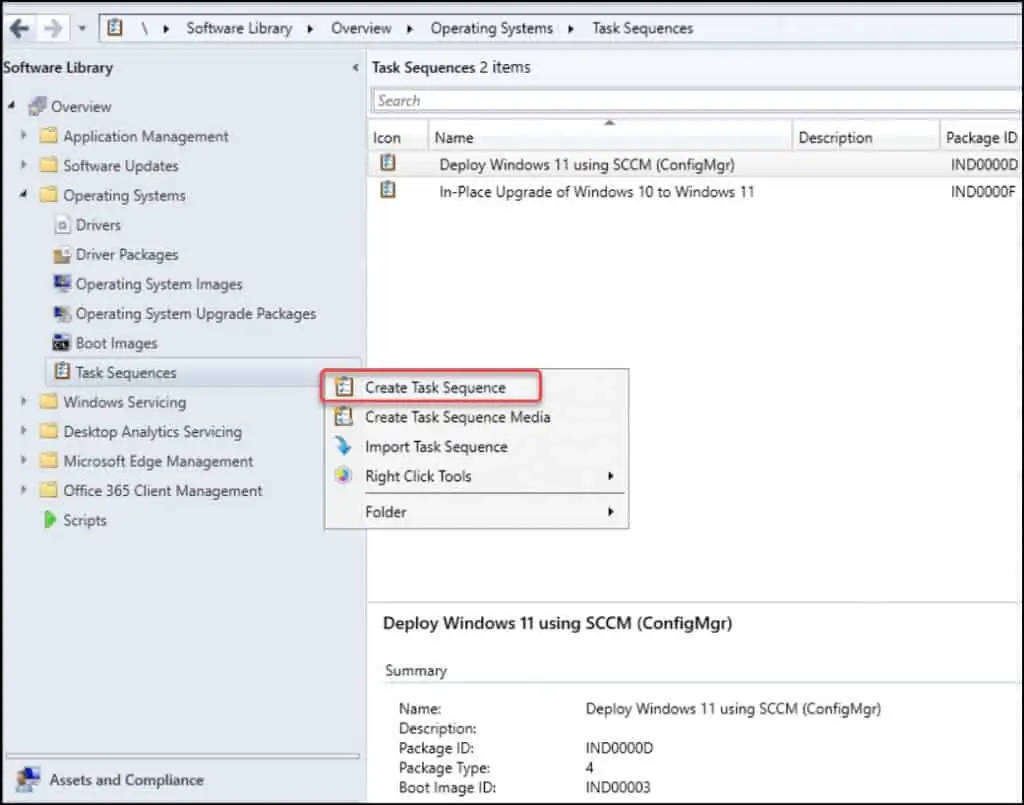Select Operating System Upgrade Packages node
Screen dimensions: 1024x805
195,313
